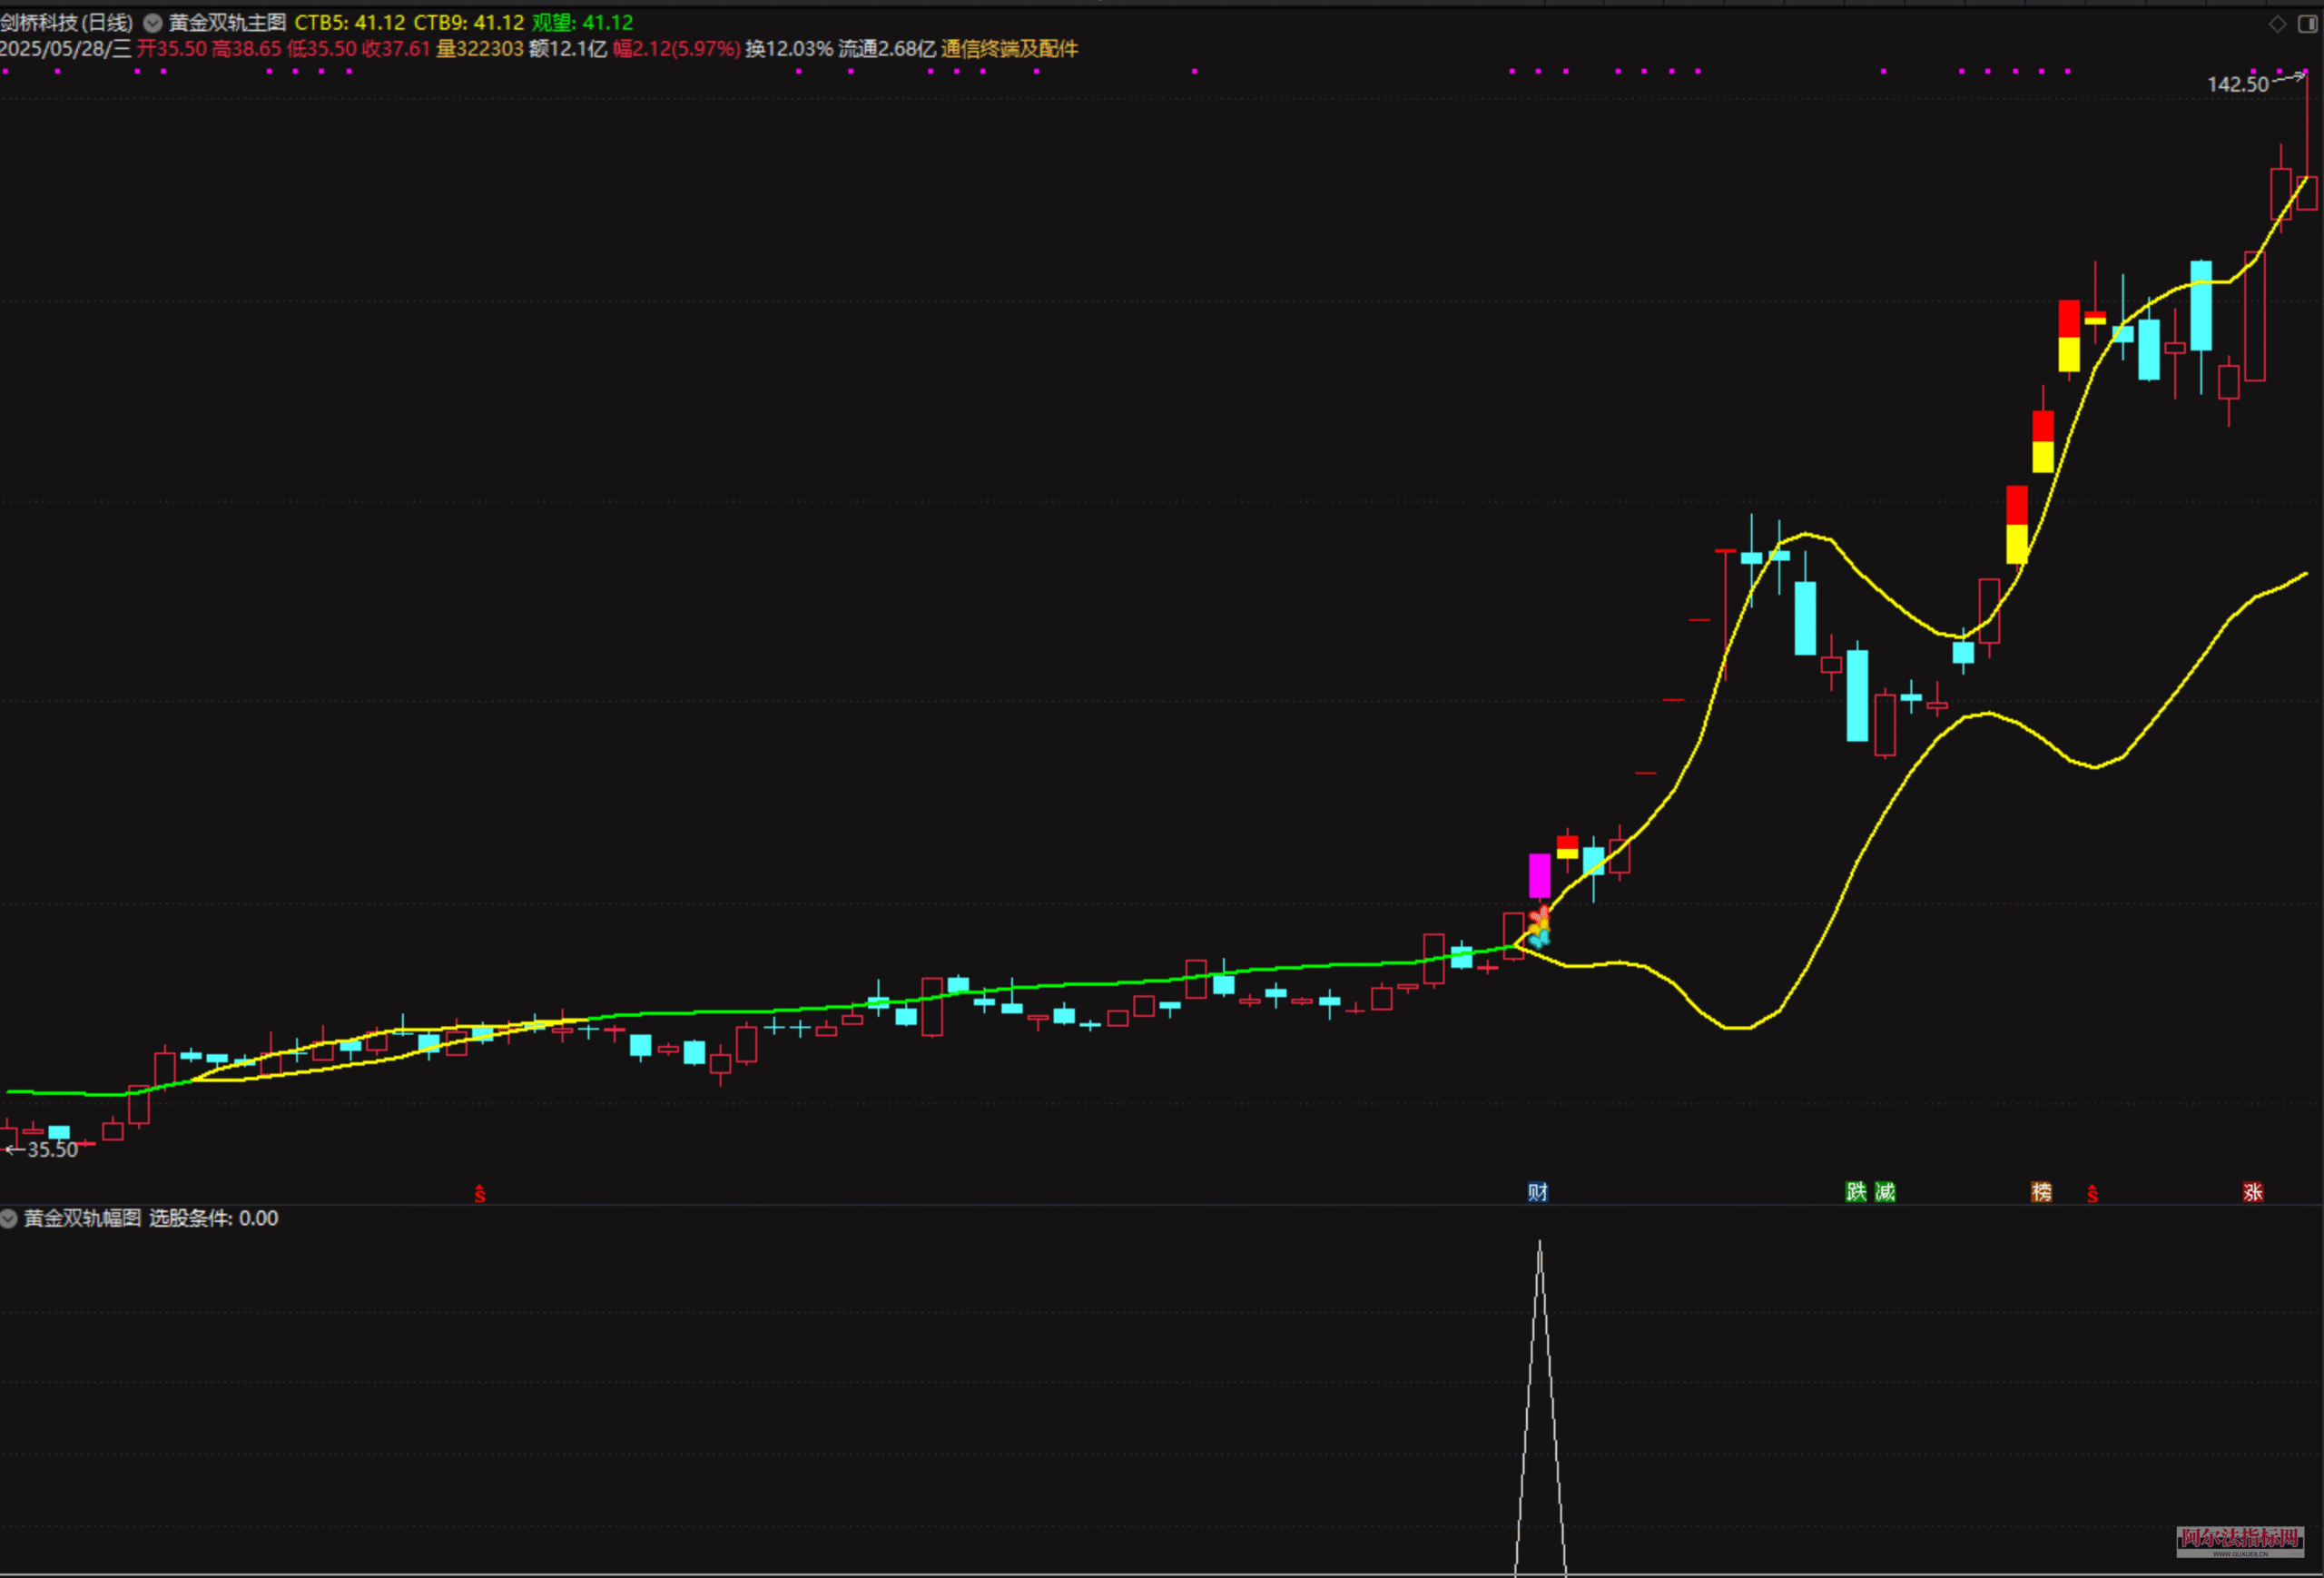Click the magenta candlestick after the signal
The width and height of the screenshot is (2324, 1578).
tap(1539, 875)
